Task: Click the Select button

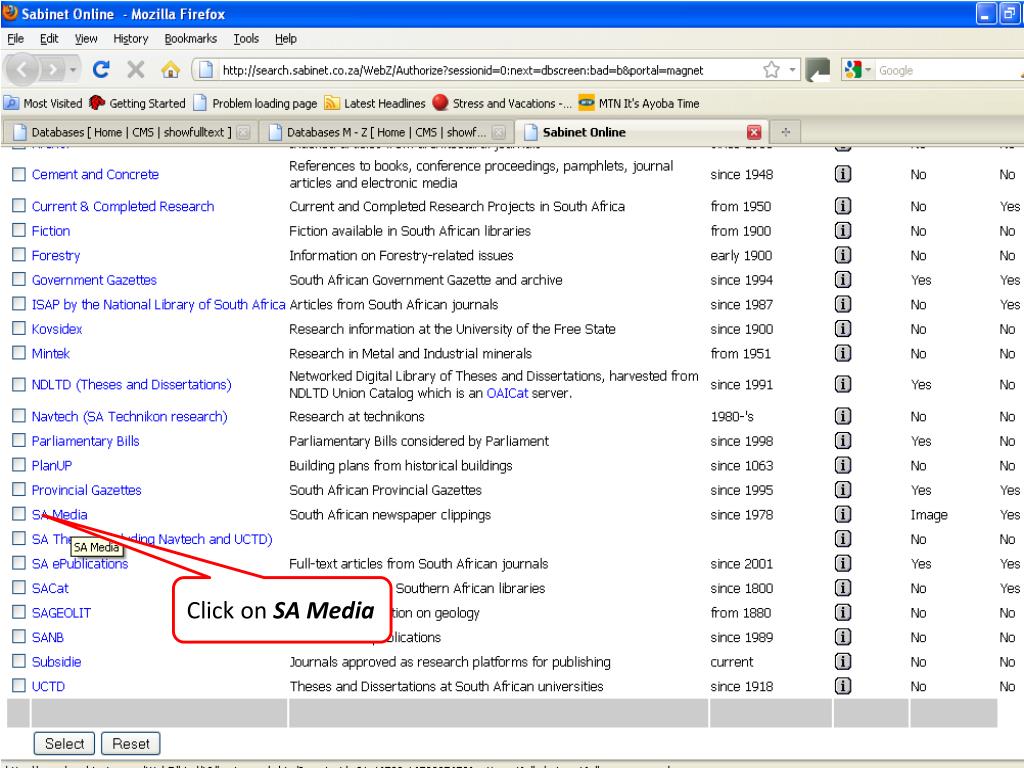Action: [x=64, y=743]
